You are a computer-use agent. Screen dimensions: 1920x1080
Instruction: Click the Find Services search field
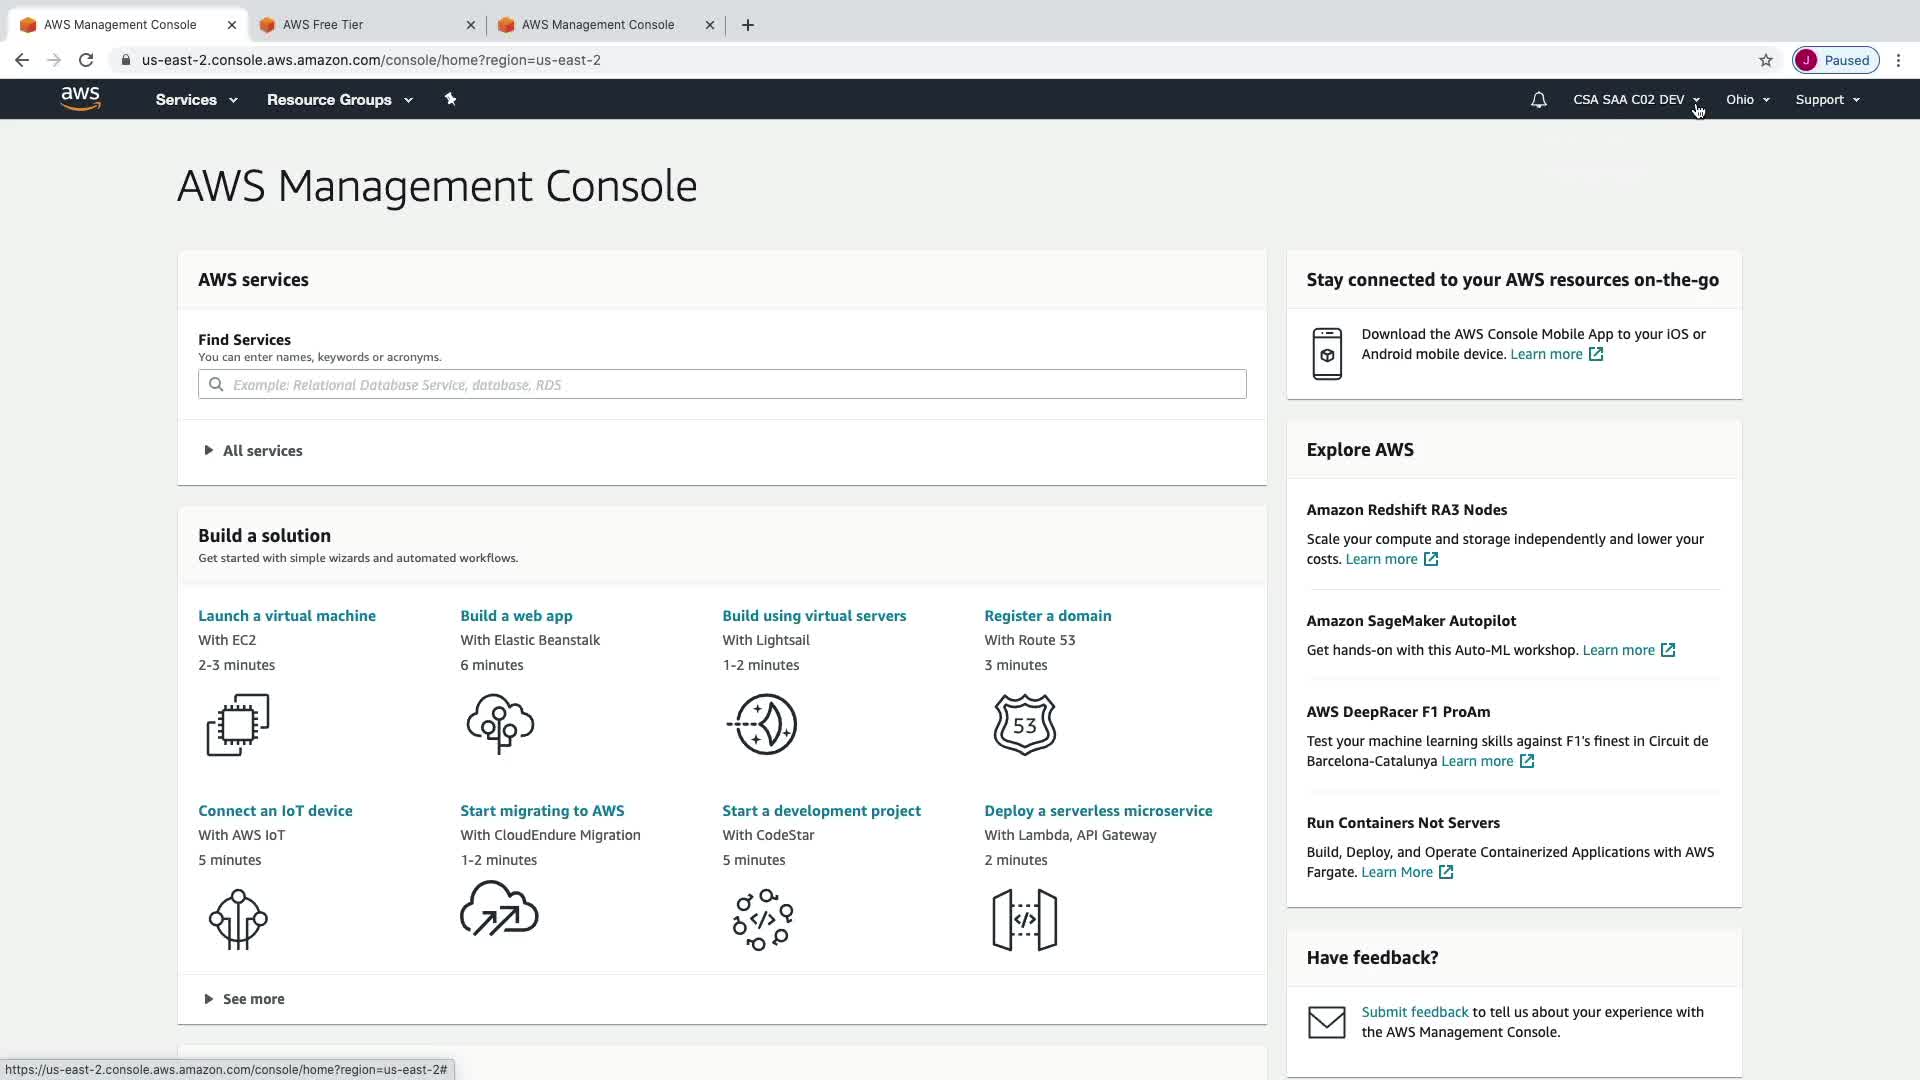[722, 385]
